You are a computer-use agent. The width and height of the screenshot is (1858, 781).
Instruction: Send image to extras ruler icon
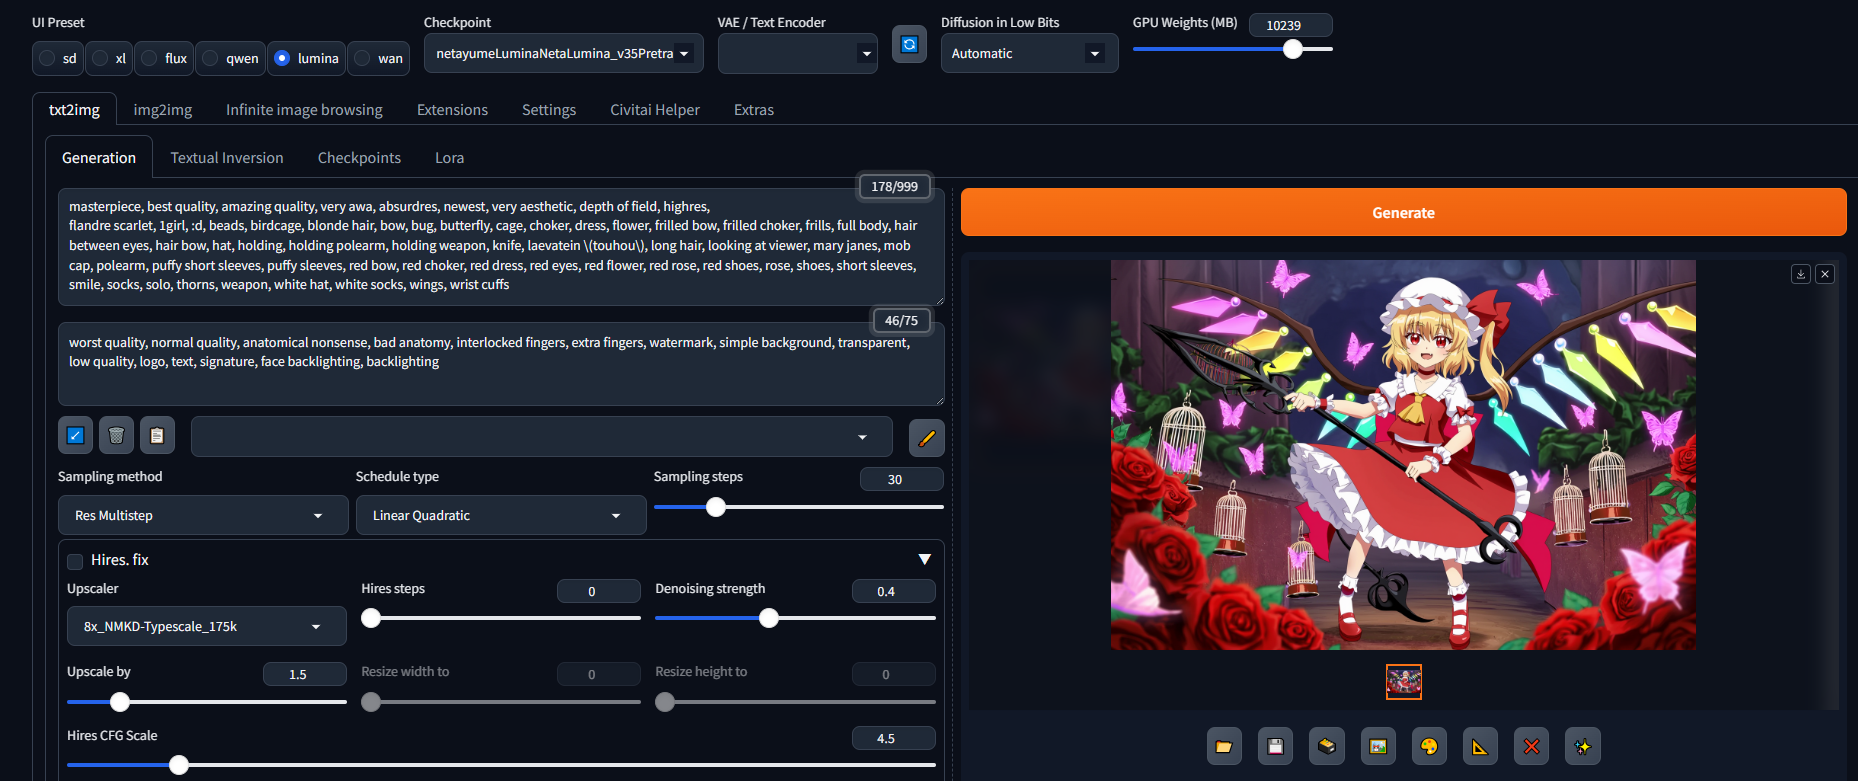[x=1480, y=746]
